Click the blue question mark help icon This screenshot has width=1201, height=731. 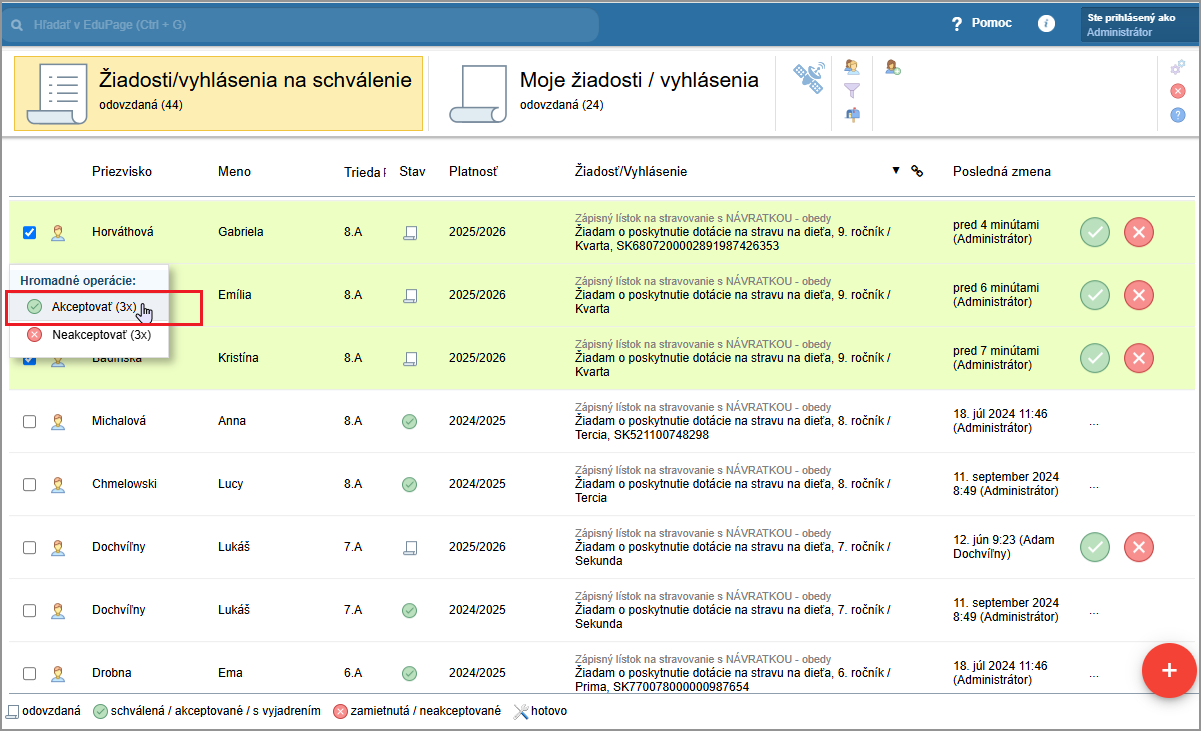[x=1177, y=115]
